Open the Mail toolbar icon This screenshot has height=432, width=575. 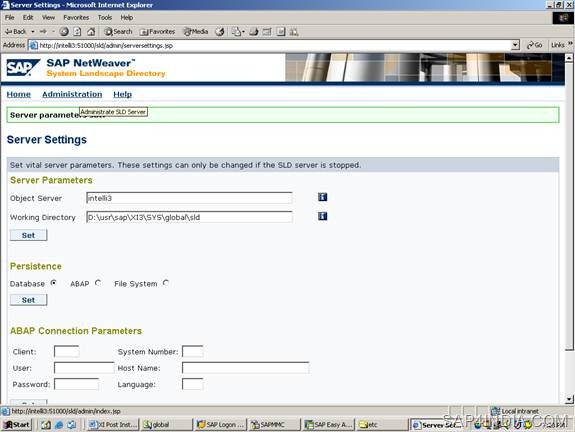click(x=238, y=32)
